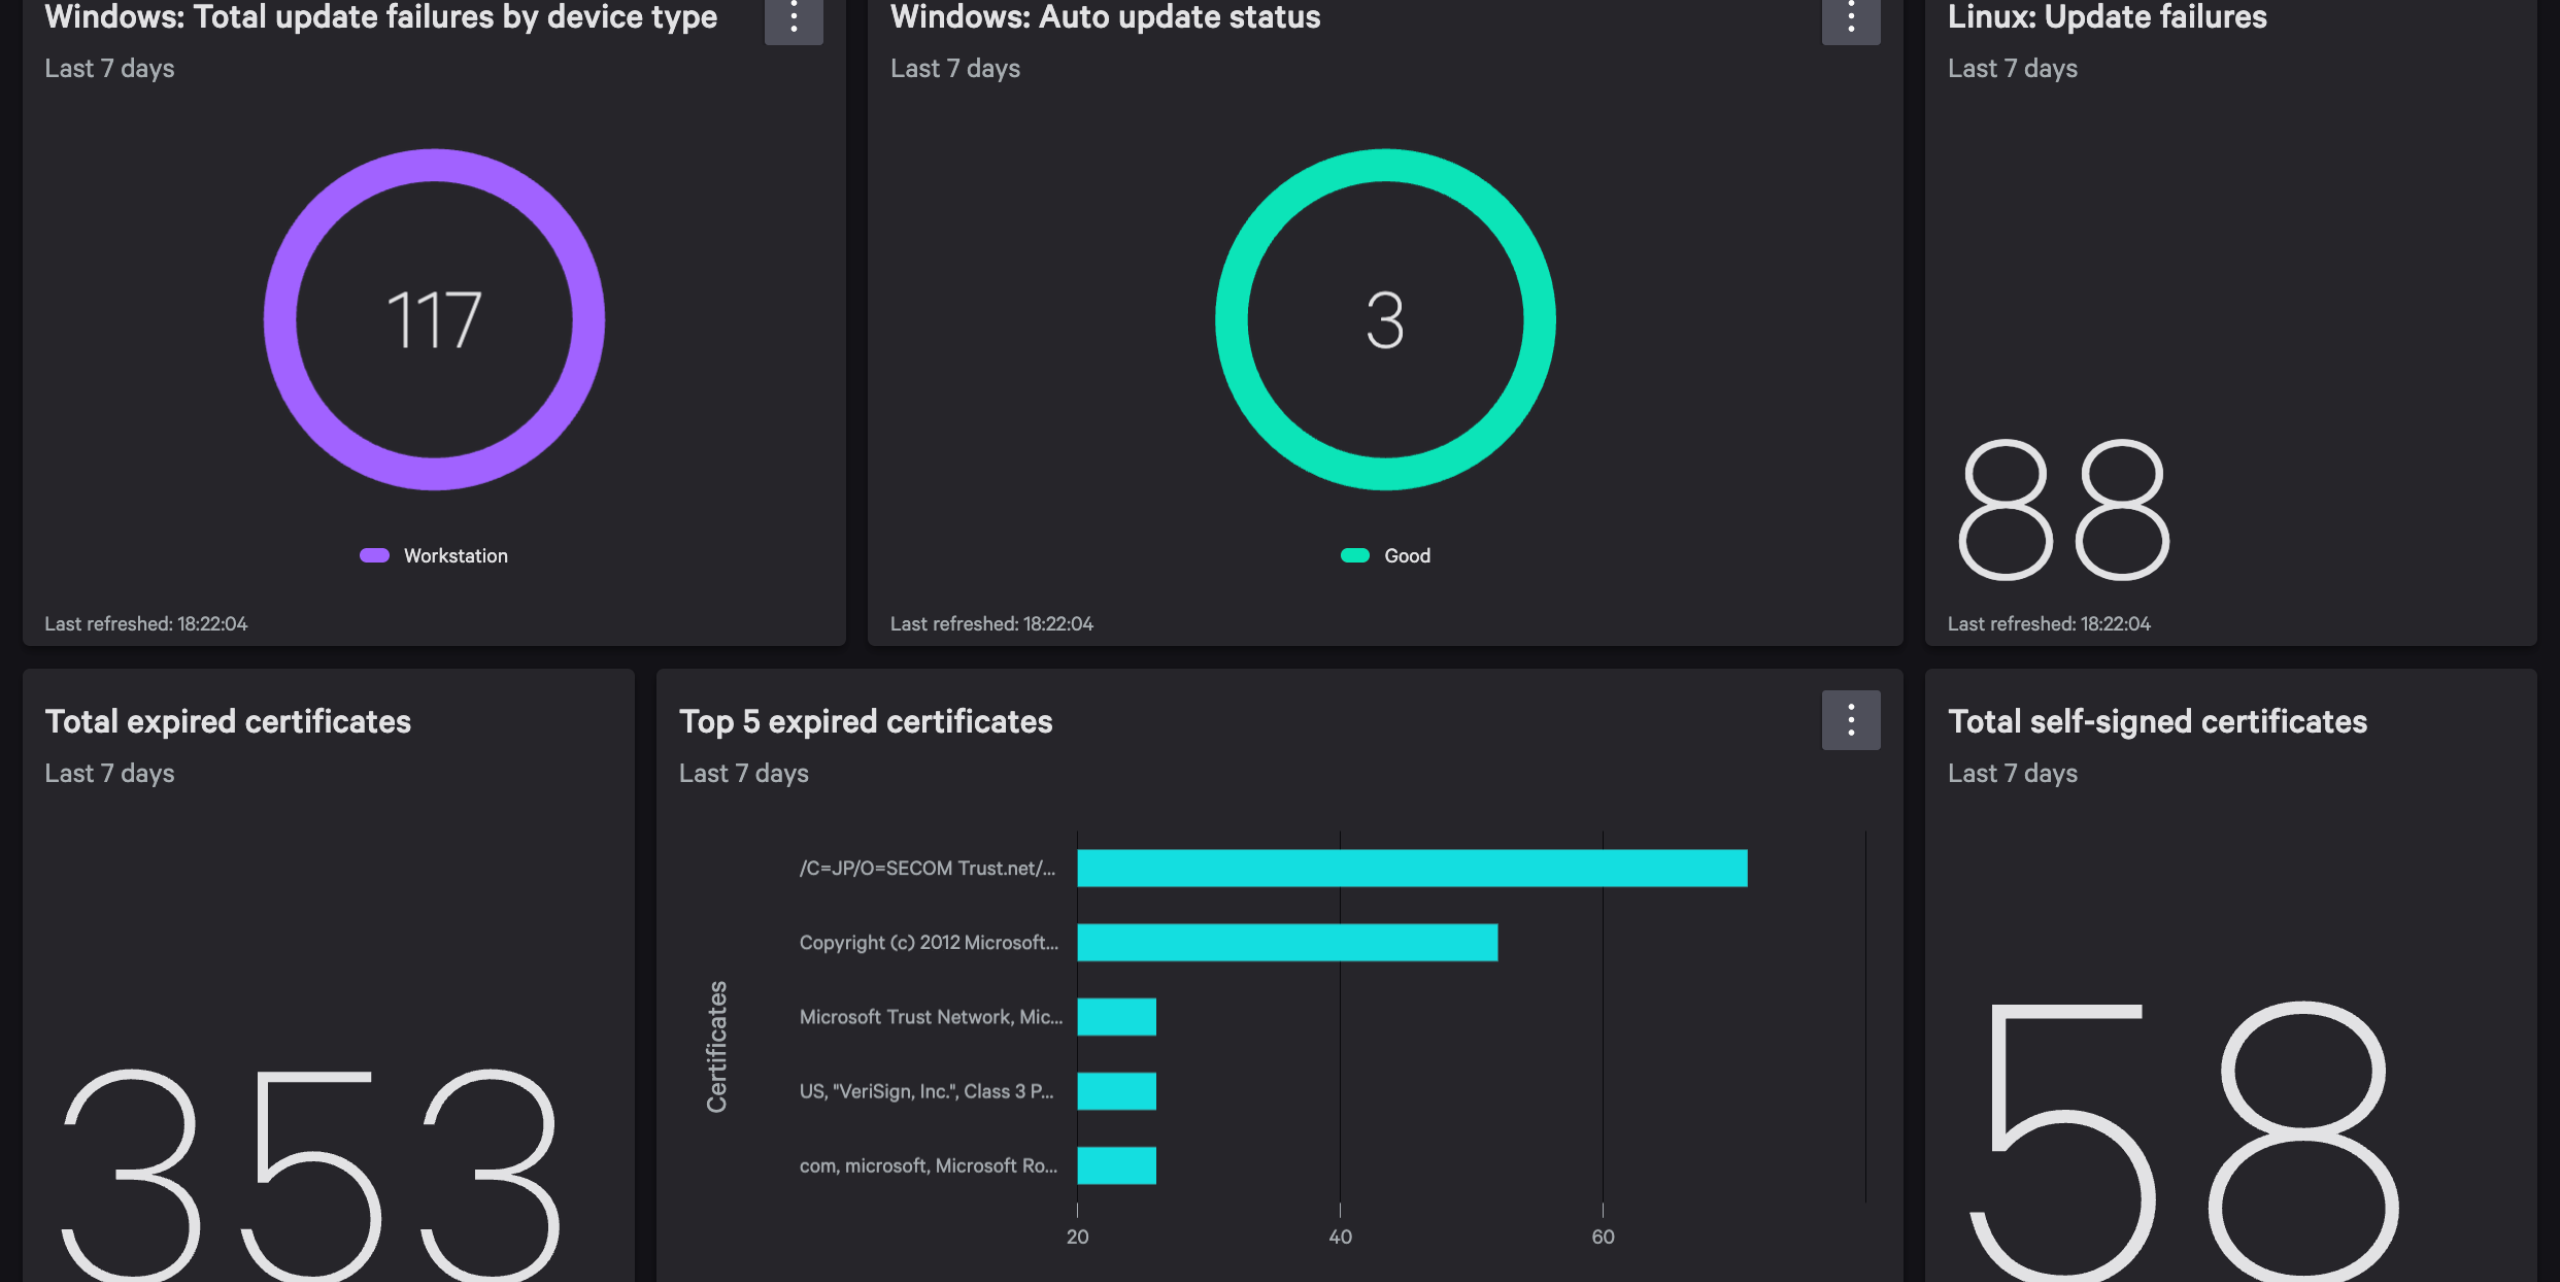This screenshot has height=1282, width=2560.
Task: Toggle Good legend series in donut chart
Action: tap(1406, 556)
